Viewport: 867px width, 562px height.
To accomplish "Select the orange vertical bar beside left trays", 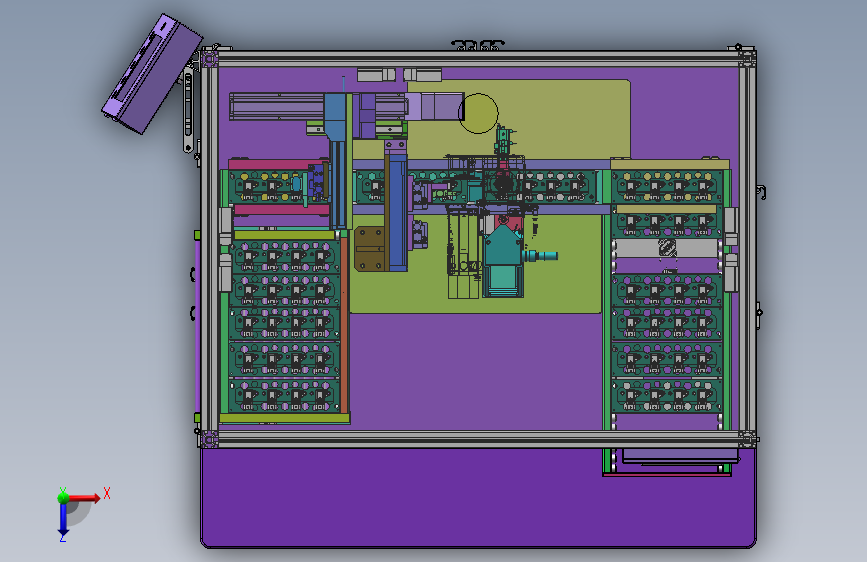I will click(344, 325).
